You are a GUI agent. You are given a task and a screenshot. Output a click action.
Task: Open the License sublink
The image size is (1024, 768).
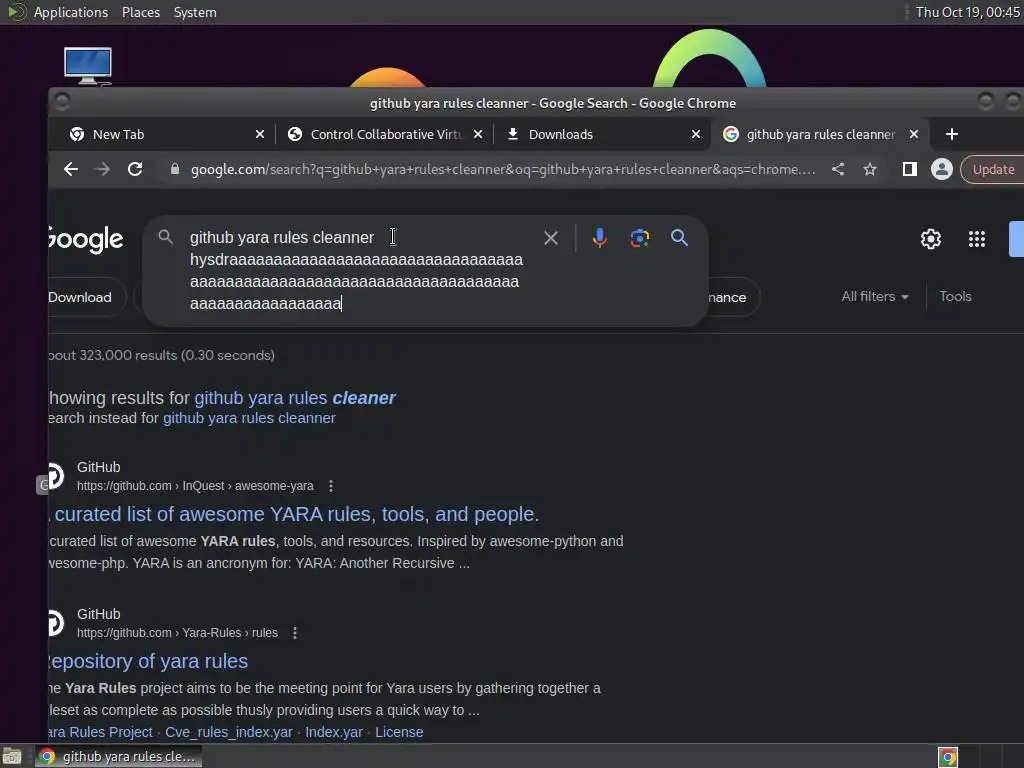coord(399,733)
